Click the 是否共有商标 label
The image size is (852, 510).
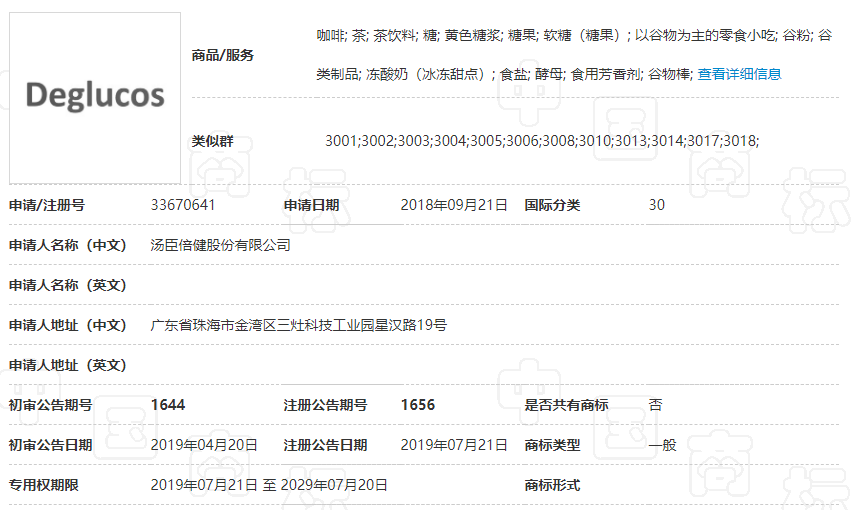click(x=566, y=405)
